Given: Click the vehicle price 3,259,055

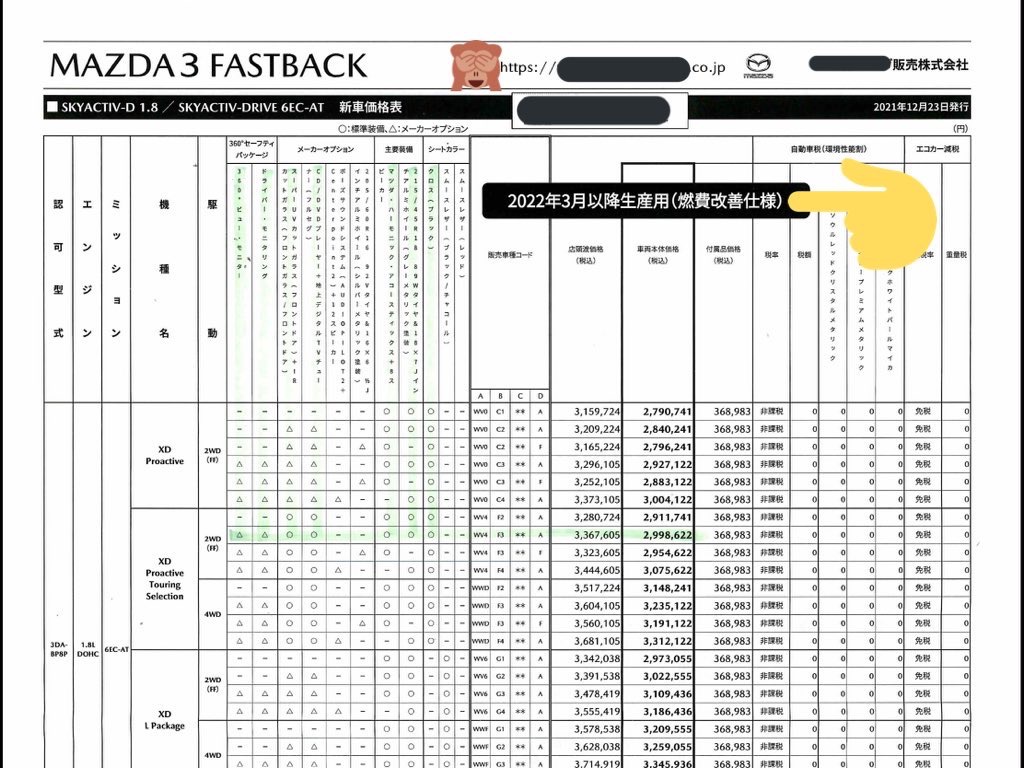Looking at the screenshot, I should (667, 746).
